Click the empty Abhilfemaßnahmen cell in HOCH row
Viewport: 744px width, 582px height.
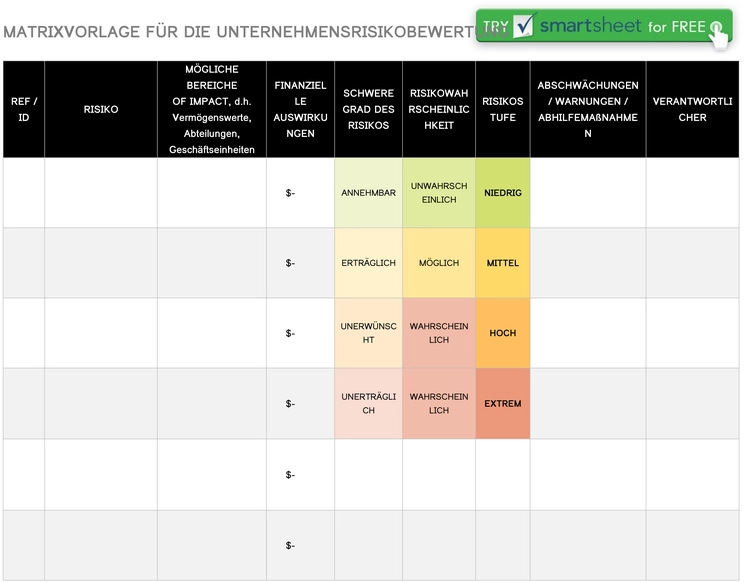pyautogui.click(x=588, y=333)
